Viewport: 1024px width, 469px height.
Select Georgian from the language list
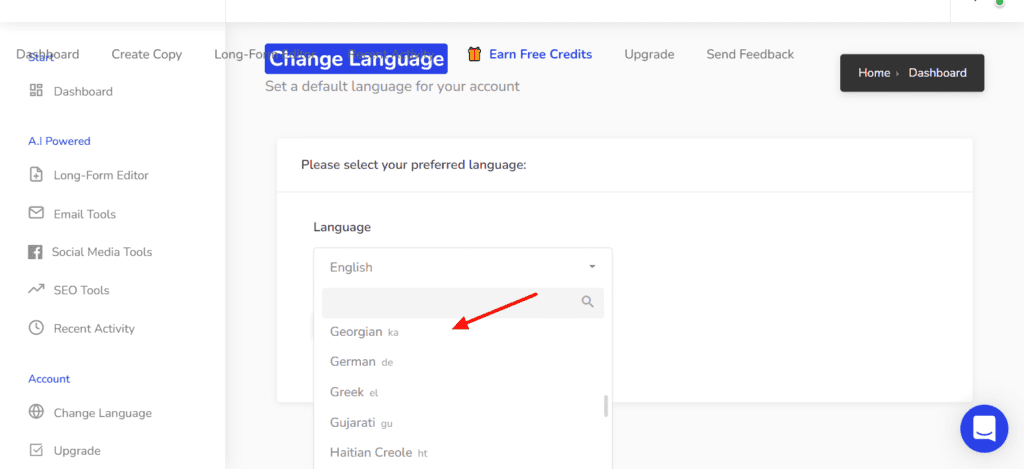coord(356,331)
